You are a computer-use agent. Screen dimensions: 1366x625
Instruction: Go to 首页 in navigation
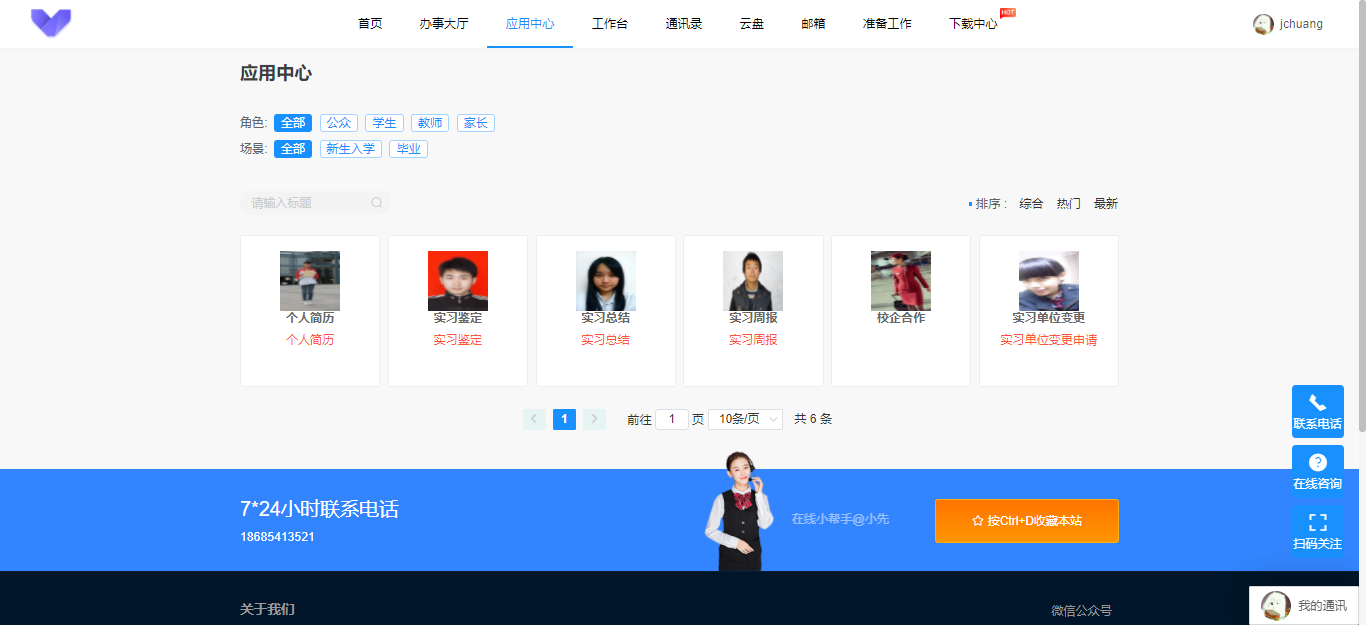(x=370, y=24)
